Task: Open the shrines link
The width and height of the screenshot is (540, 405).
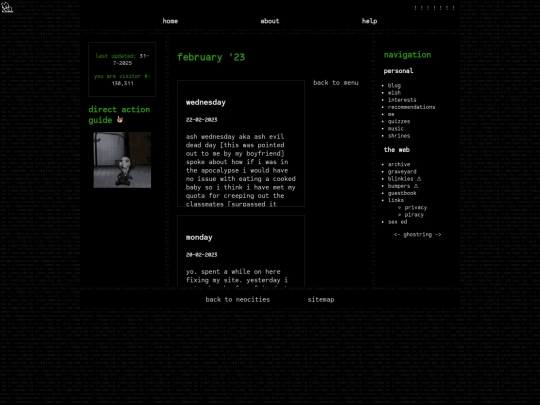Action: 399,136
